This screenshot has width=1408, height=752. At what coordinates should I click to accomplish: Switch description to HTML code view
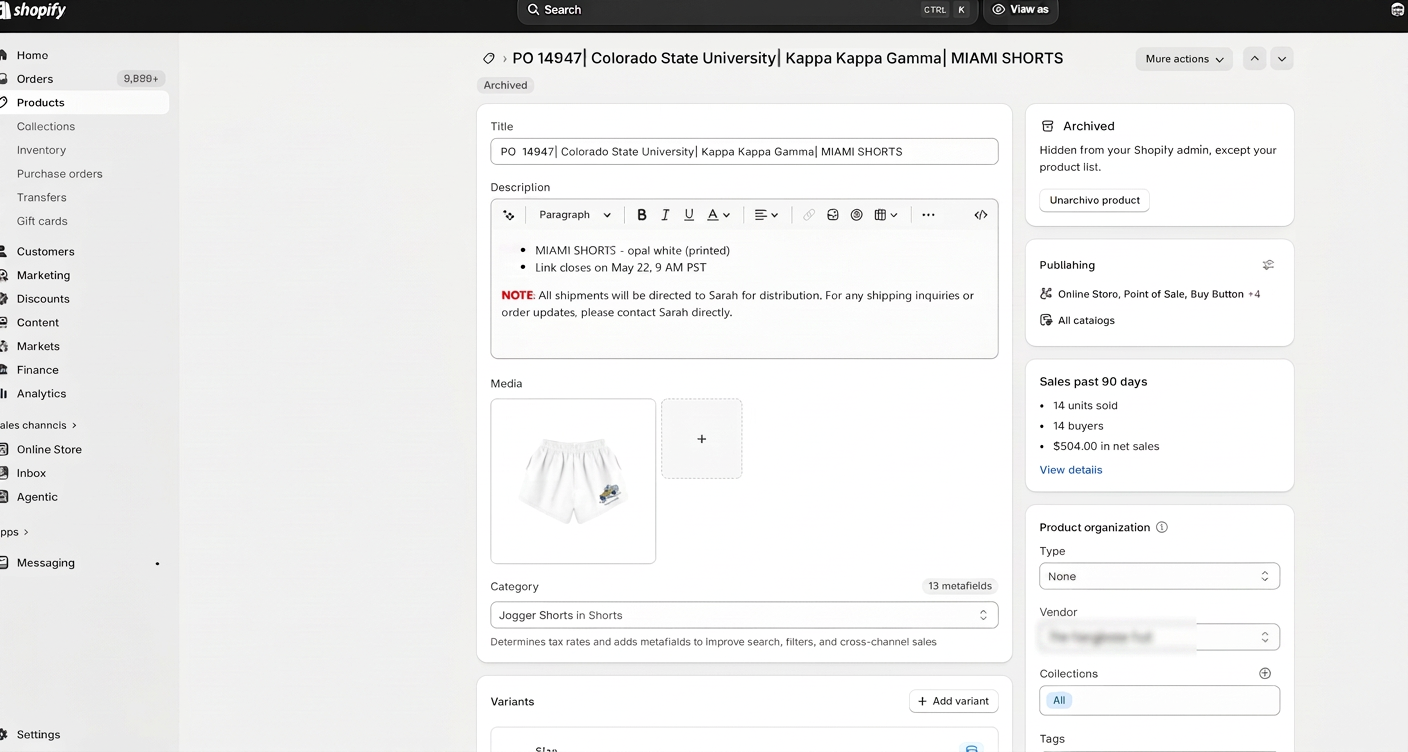[981, 215]
